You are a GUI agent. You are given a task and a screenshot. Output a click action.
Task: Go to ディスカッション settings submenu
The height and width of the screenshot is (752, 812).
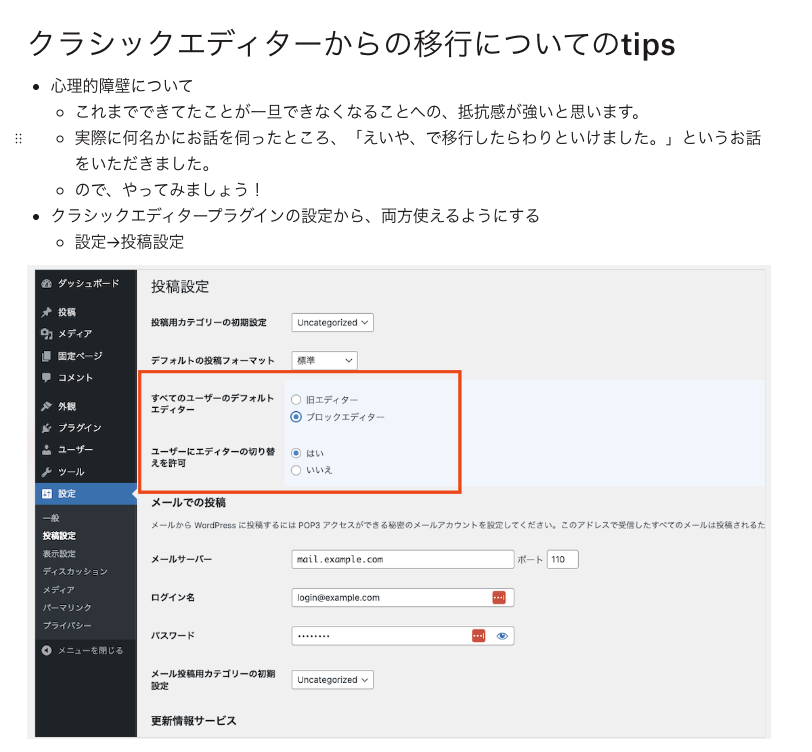75,571
